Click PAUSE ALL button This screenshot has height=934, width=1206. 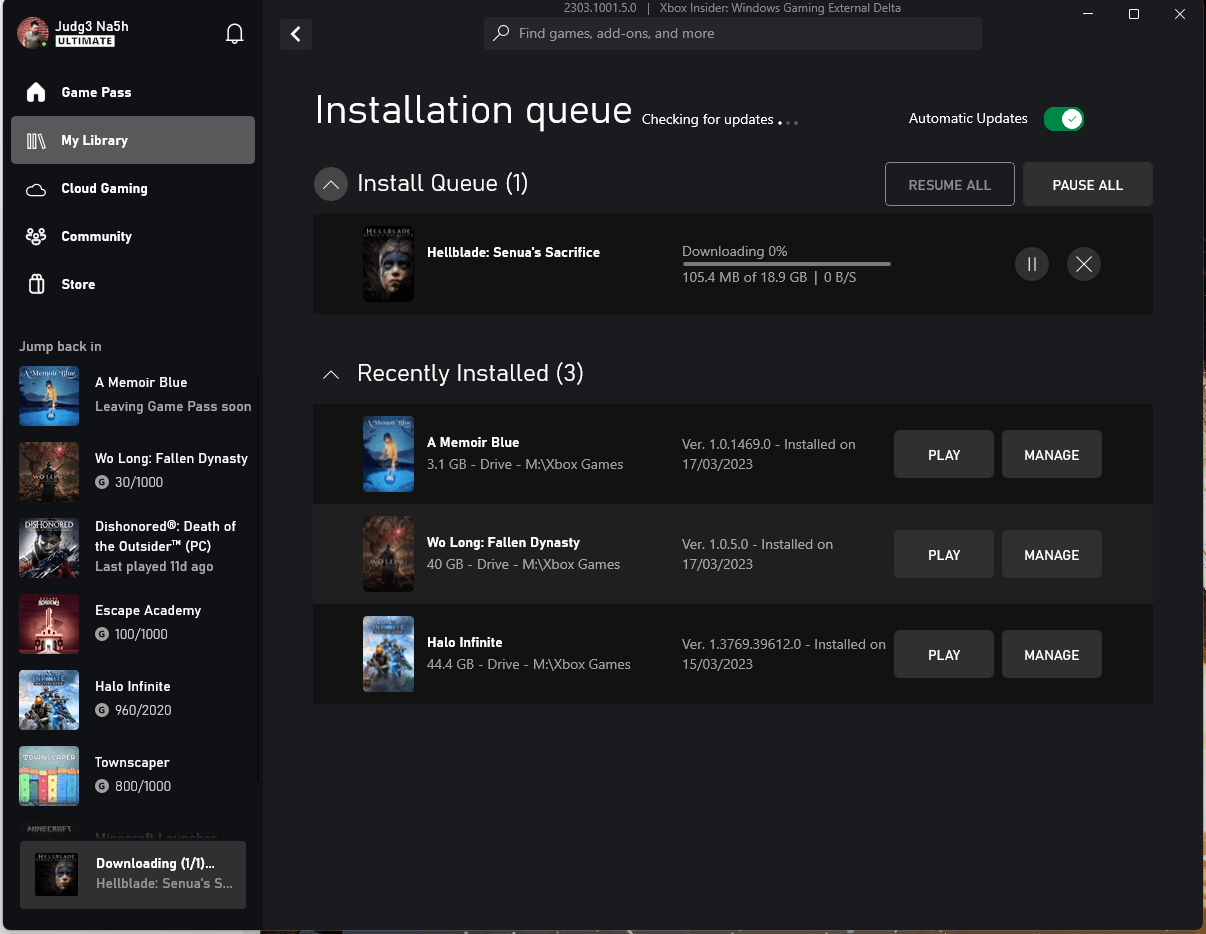click(1088, 185)
